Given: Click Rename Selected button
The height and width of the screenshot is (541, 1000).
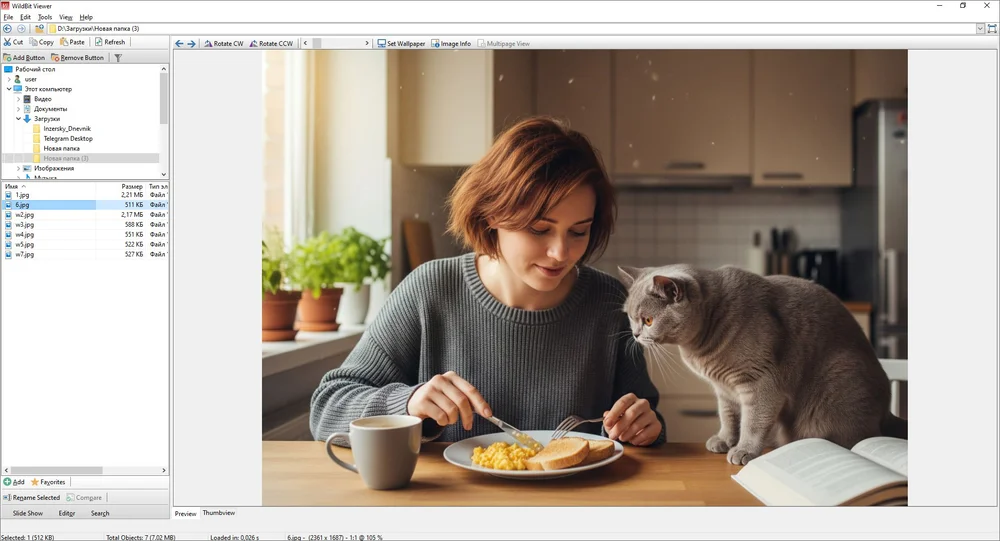Looking at the screenshot, I should pos(31,497).
